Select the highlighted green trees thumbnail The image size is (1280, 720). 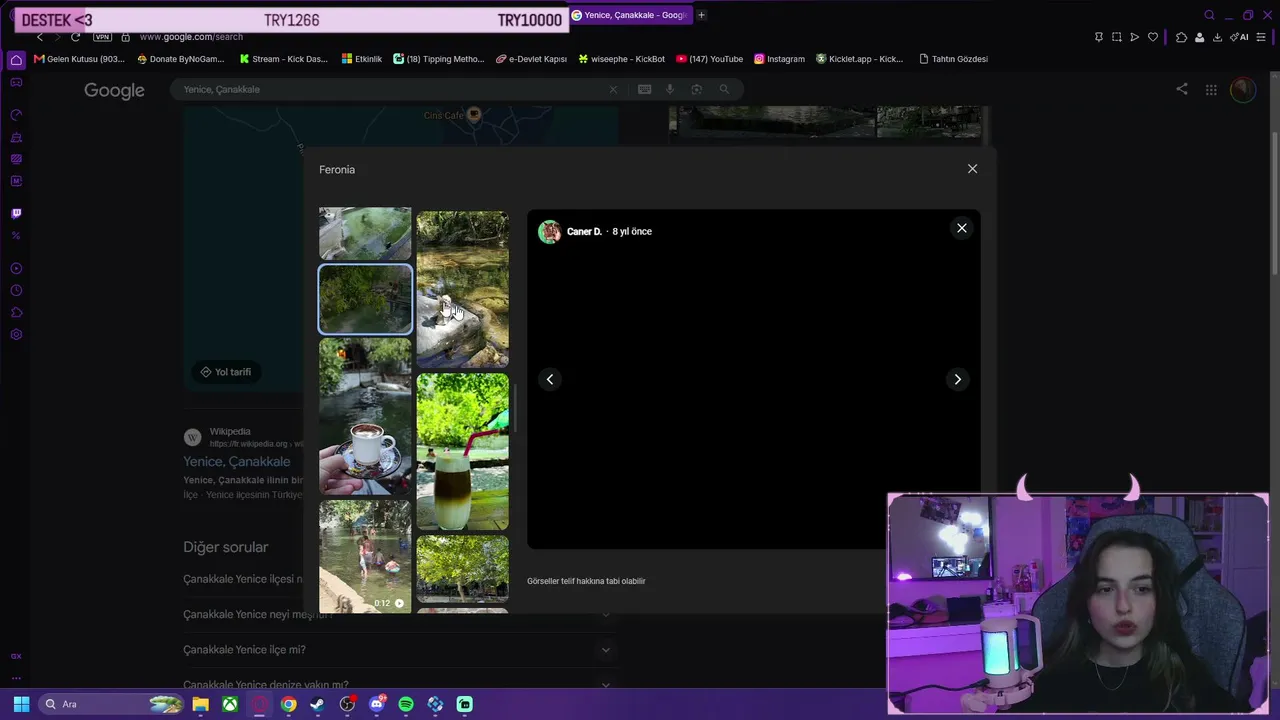(x=365, y=299)
